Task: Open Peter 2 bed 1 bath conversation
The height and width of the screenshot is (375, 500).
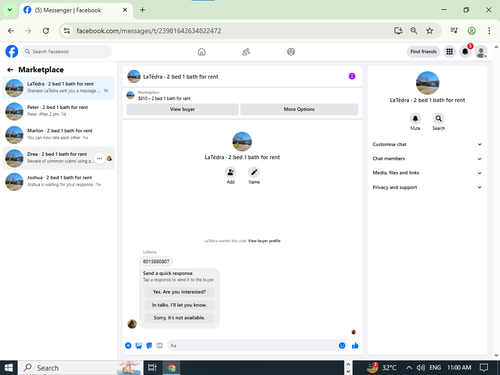Action: click(59, 111)
